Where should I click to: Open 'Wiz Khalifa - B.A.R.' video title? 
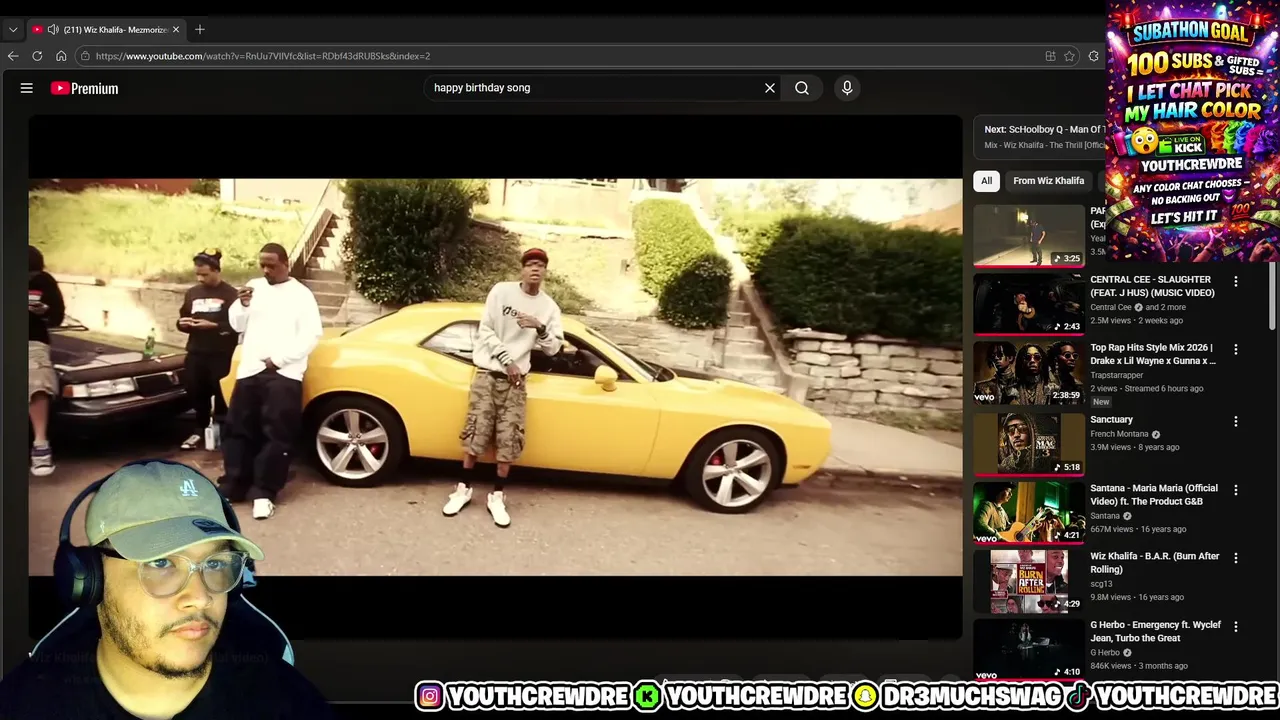[x=1155, y=562]
